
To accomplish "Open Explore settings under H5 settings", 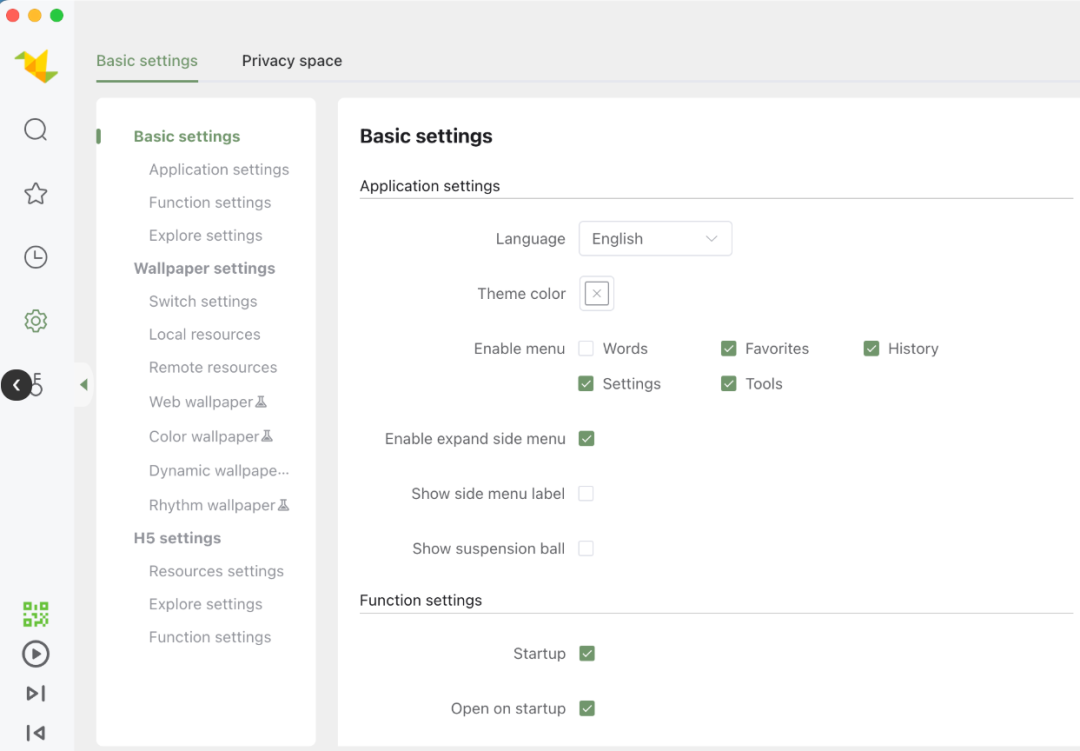I will 205,604.
